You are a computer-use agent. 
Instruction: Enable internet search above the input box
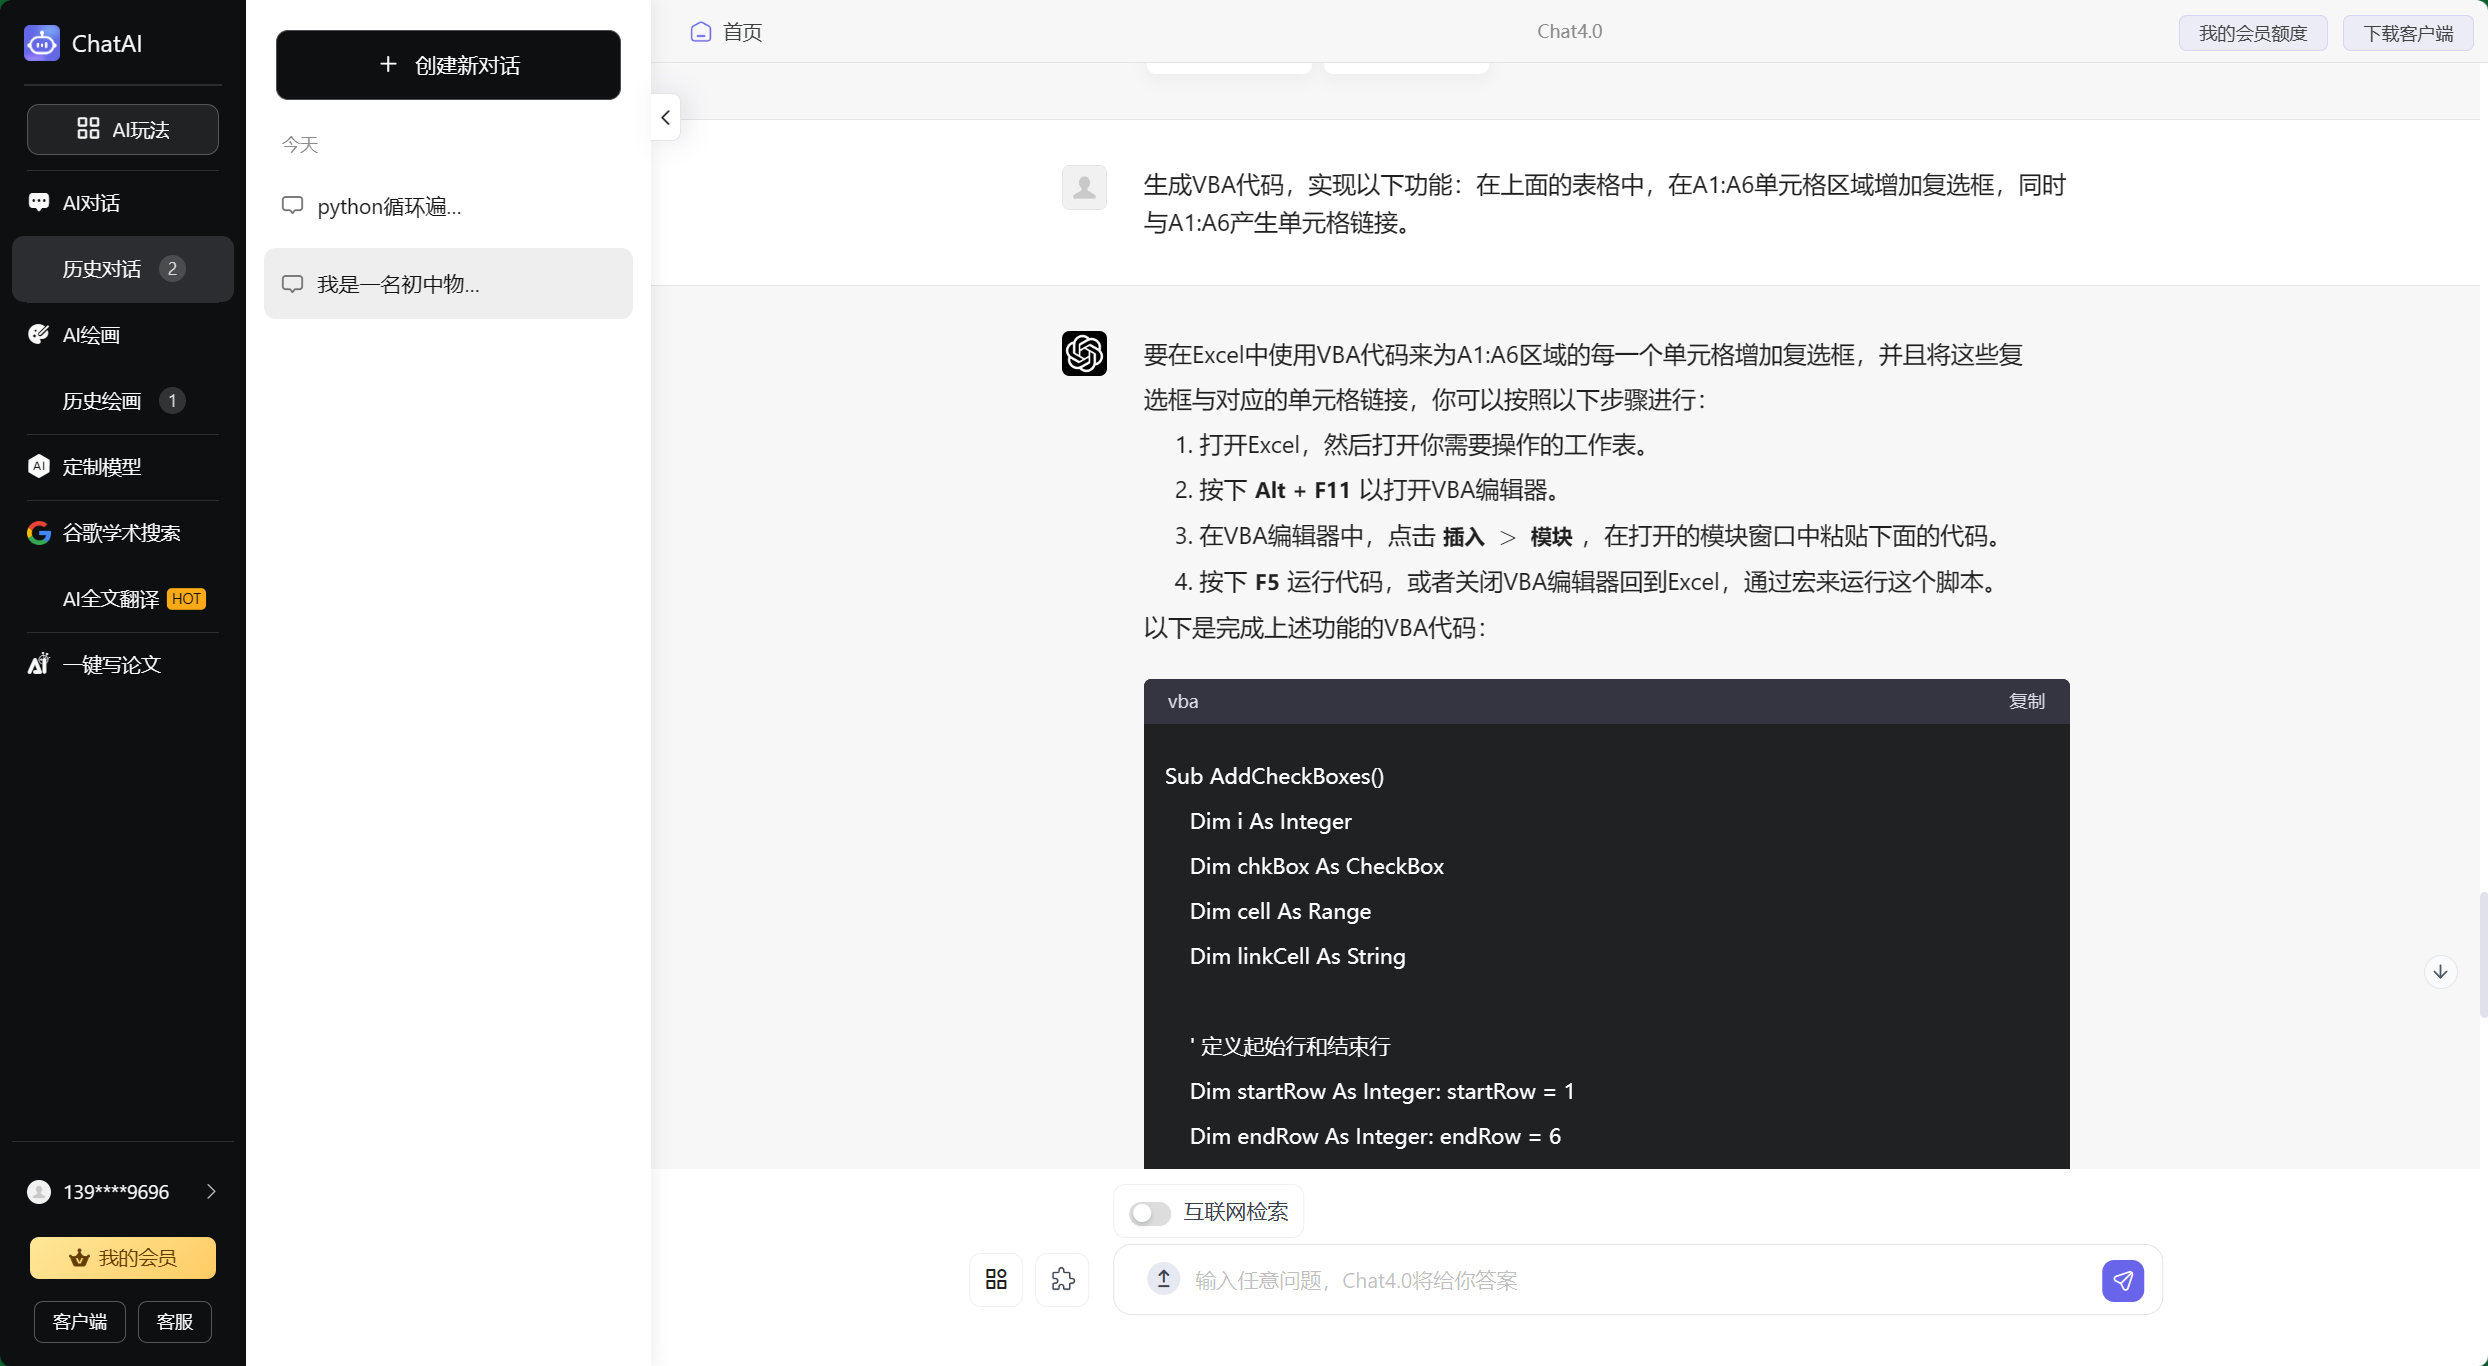(1149, 1212)
